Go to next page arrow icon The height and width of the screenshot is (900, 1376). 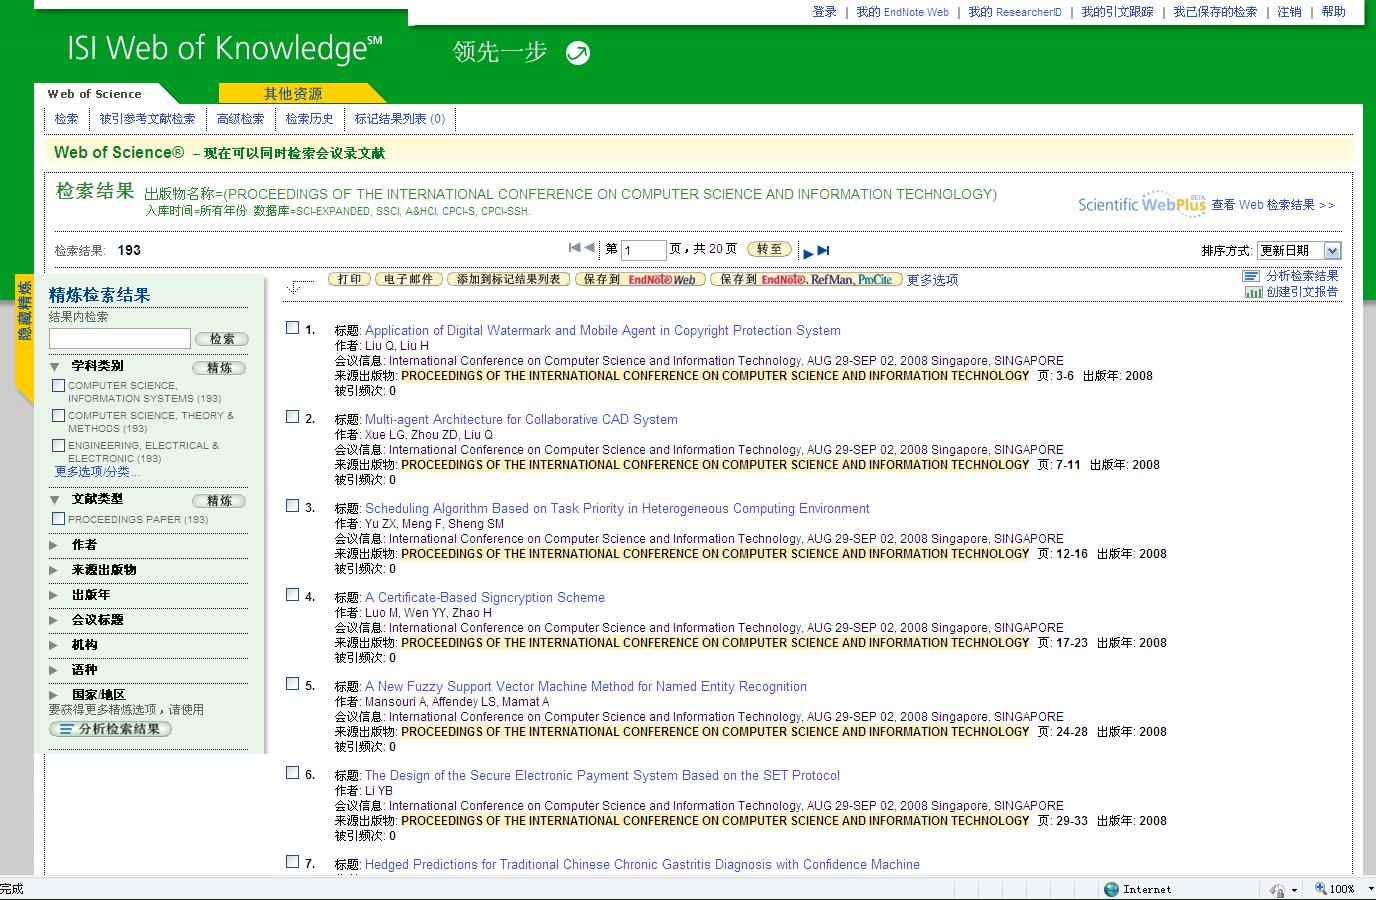tap(808, 252)
